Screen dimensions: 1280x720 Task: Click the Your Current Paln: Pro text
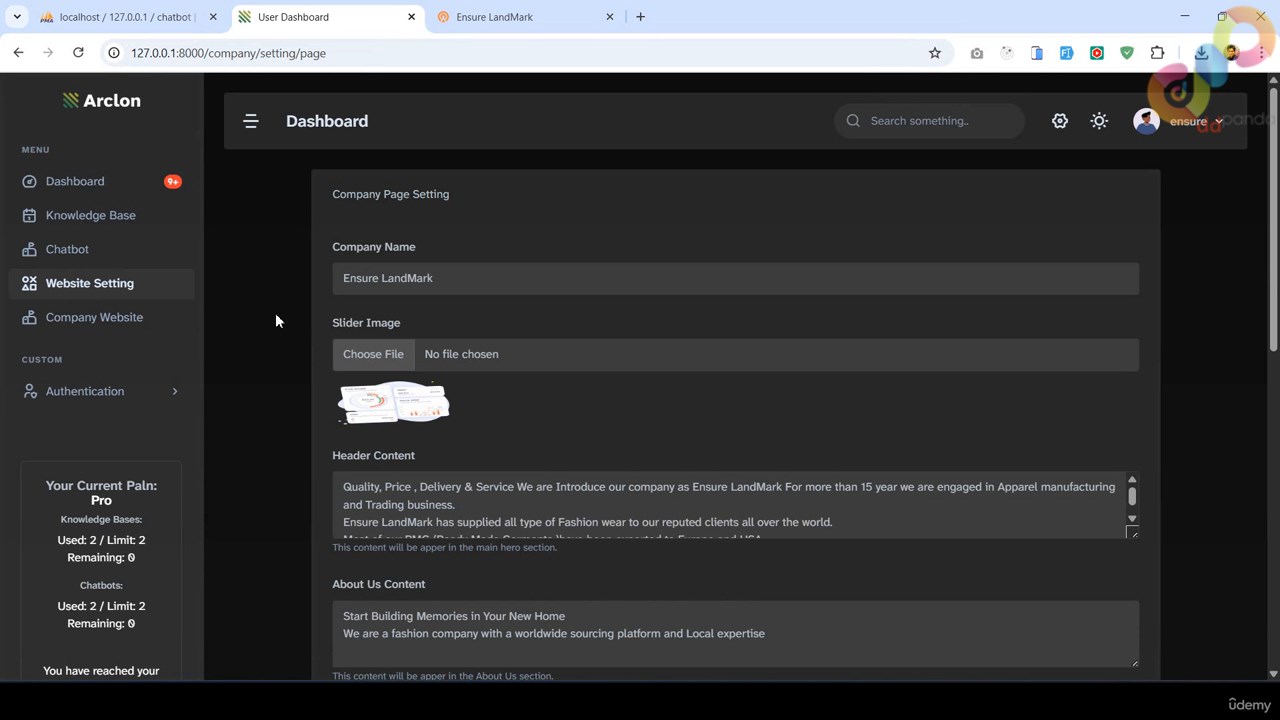pos(101,493)
